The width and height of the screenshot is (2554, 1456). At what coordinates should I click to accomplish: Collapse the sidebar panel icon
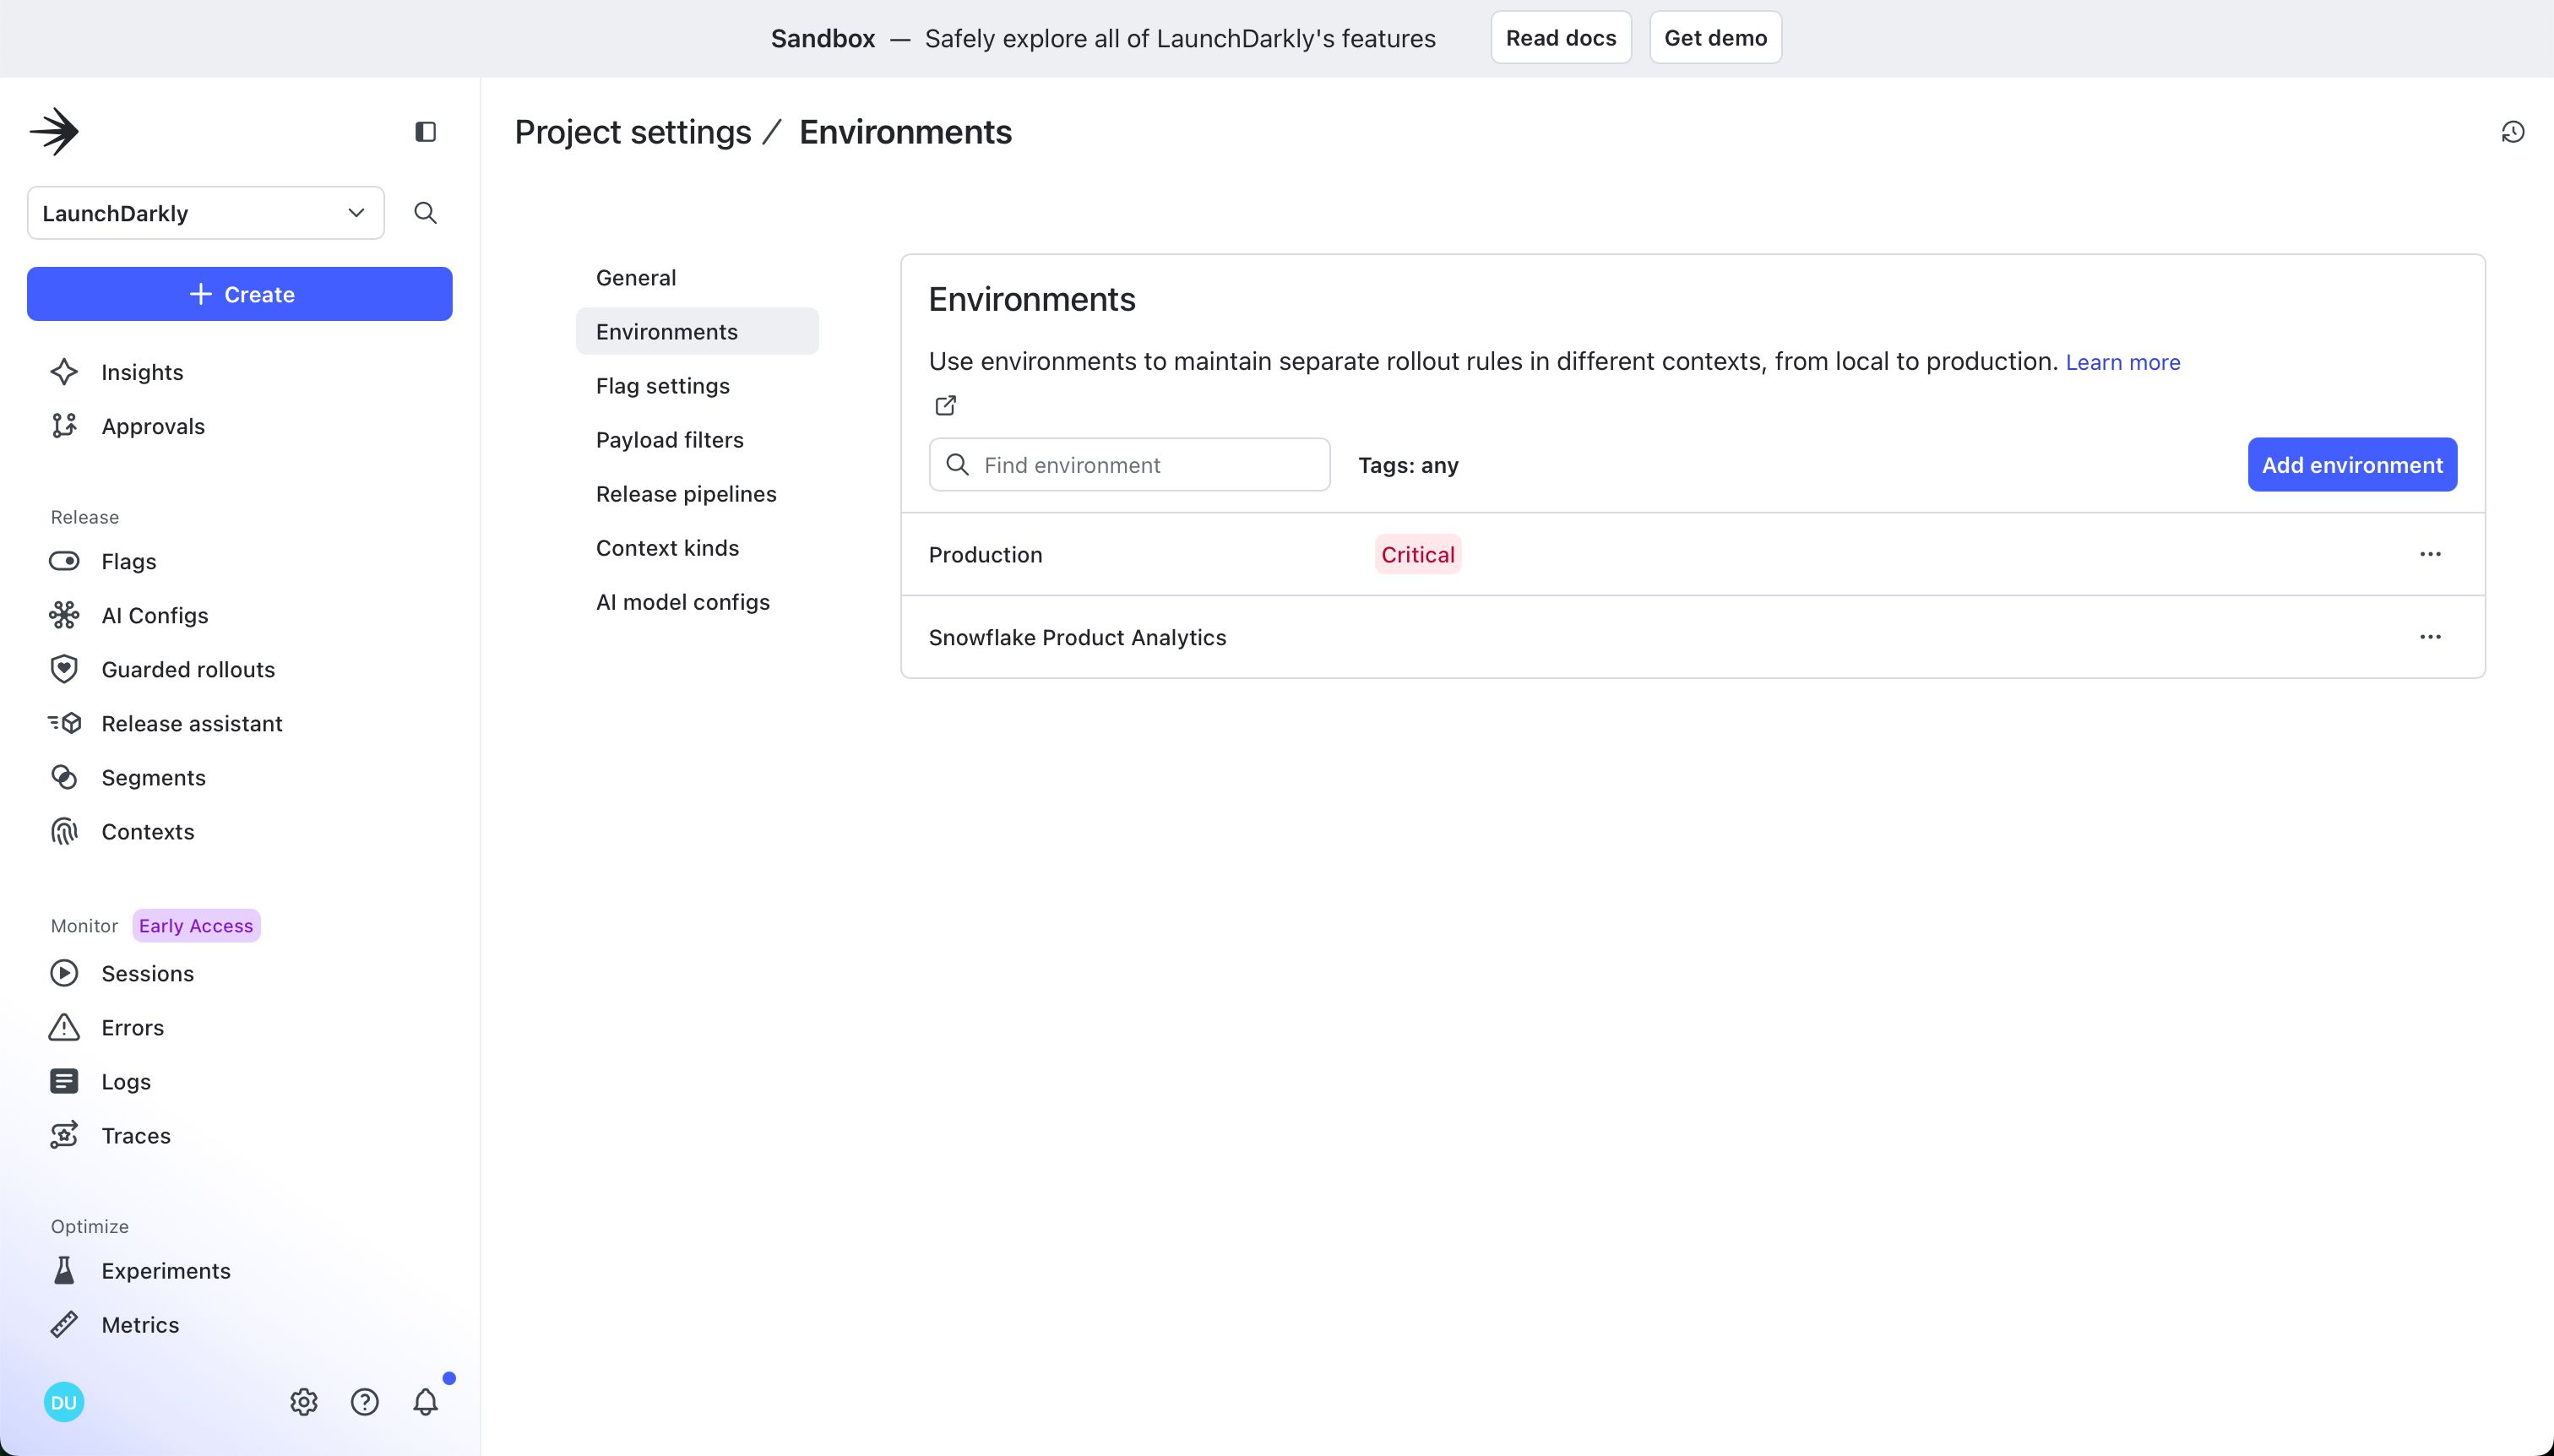click(425, 132)
